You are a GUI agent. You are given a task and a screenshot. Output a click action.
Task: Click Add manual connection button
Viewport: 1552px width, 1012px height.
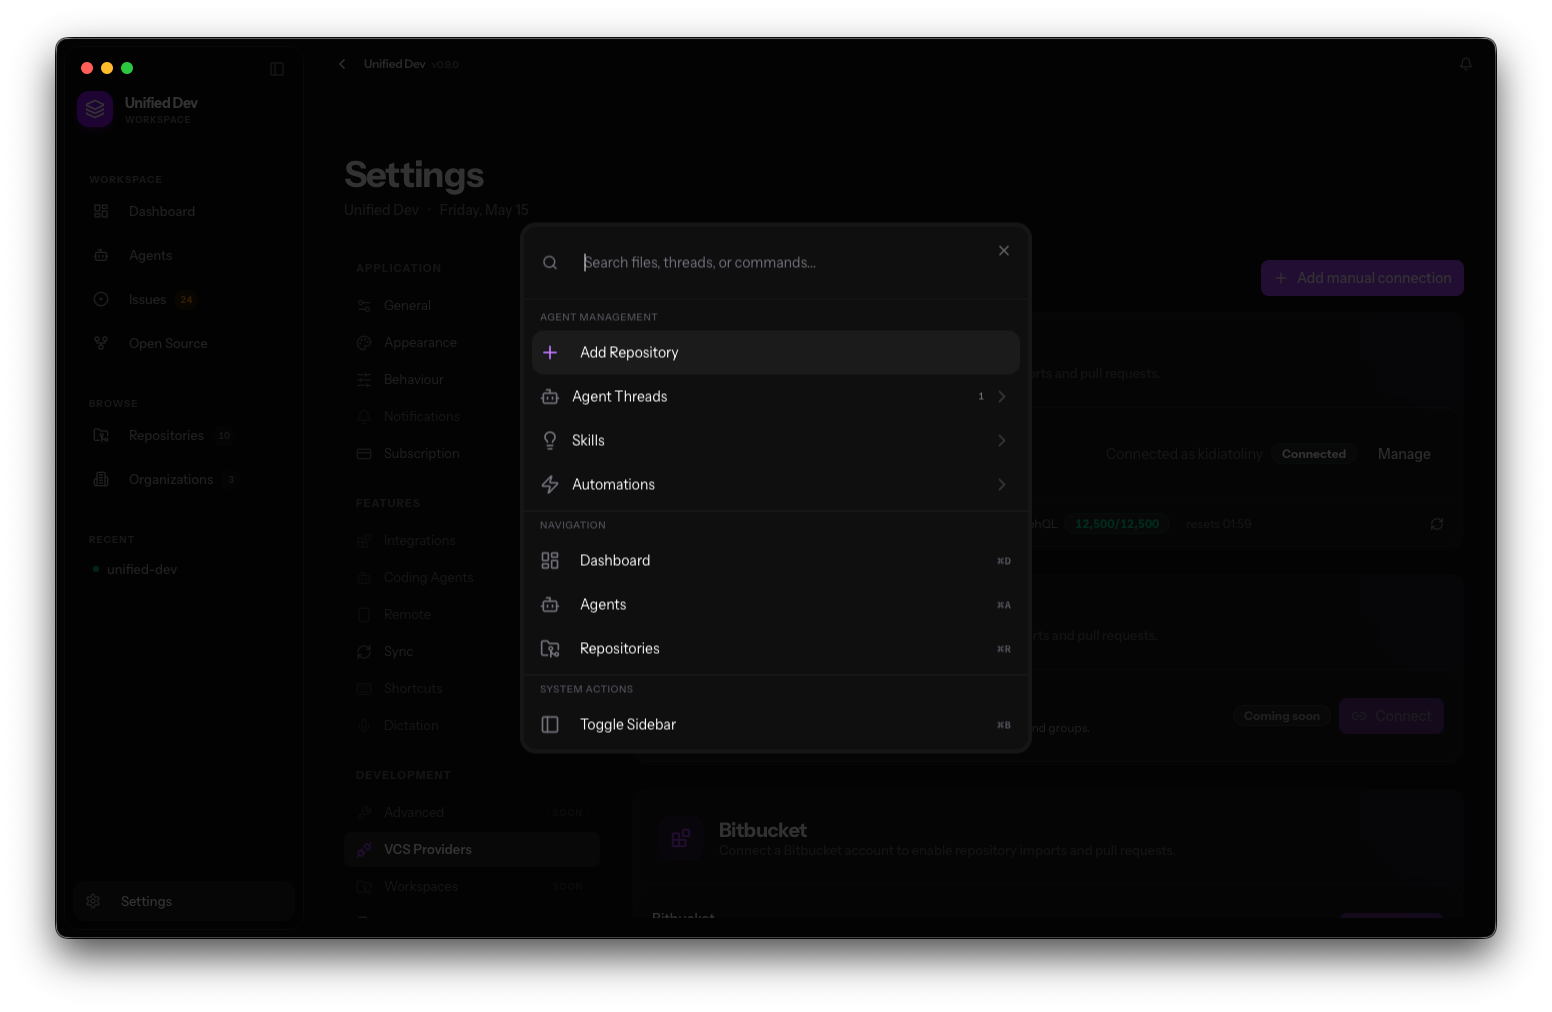[x=1362, y=279]
